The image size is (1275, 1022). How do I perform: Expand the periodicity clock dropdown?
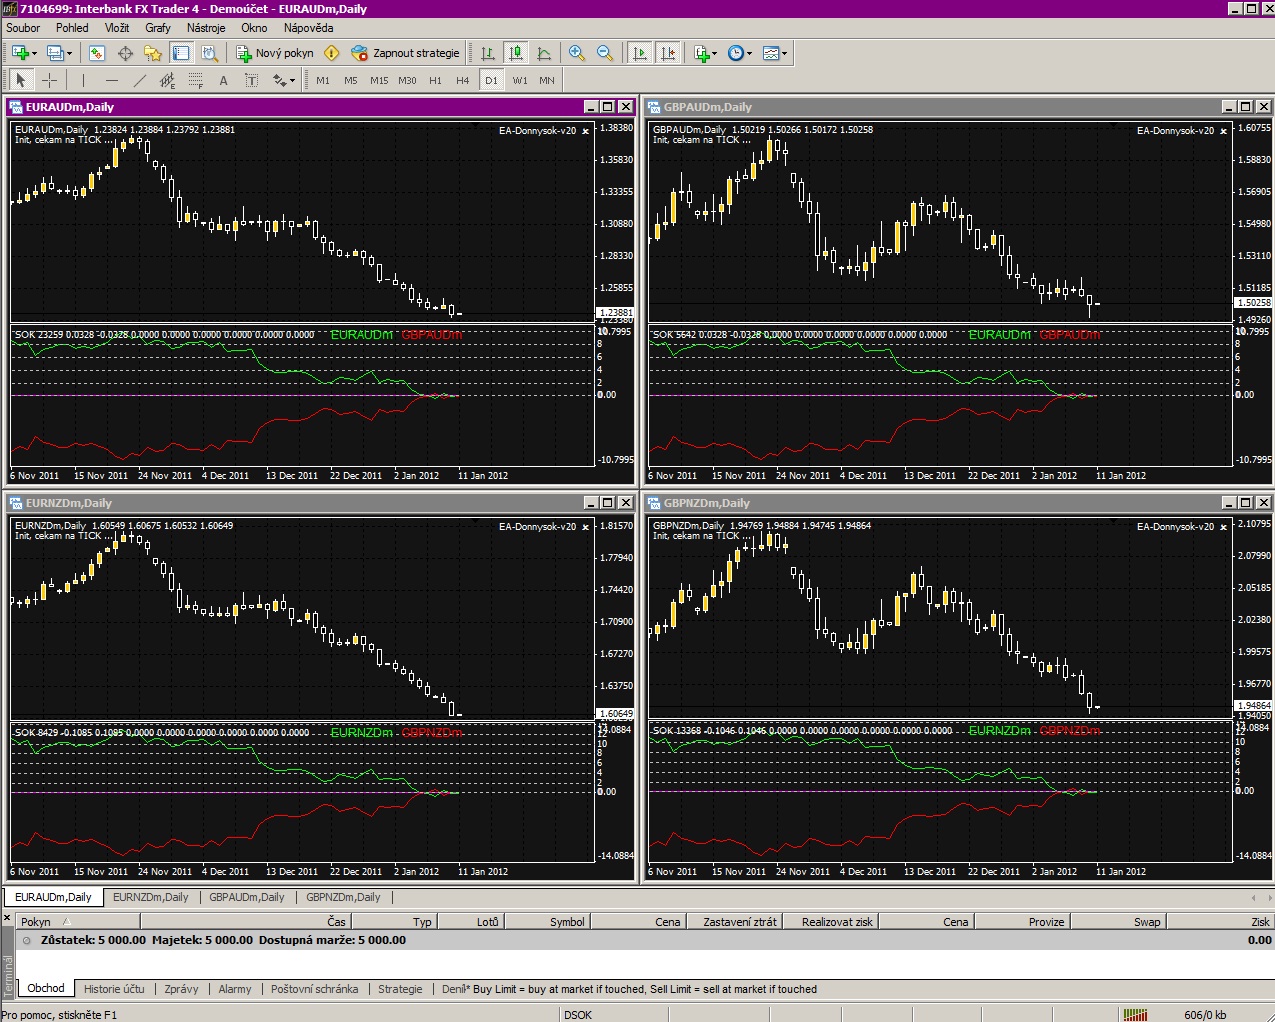[x=749, y=54]
